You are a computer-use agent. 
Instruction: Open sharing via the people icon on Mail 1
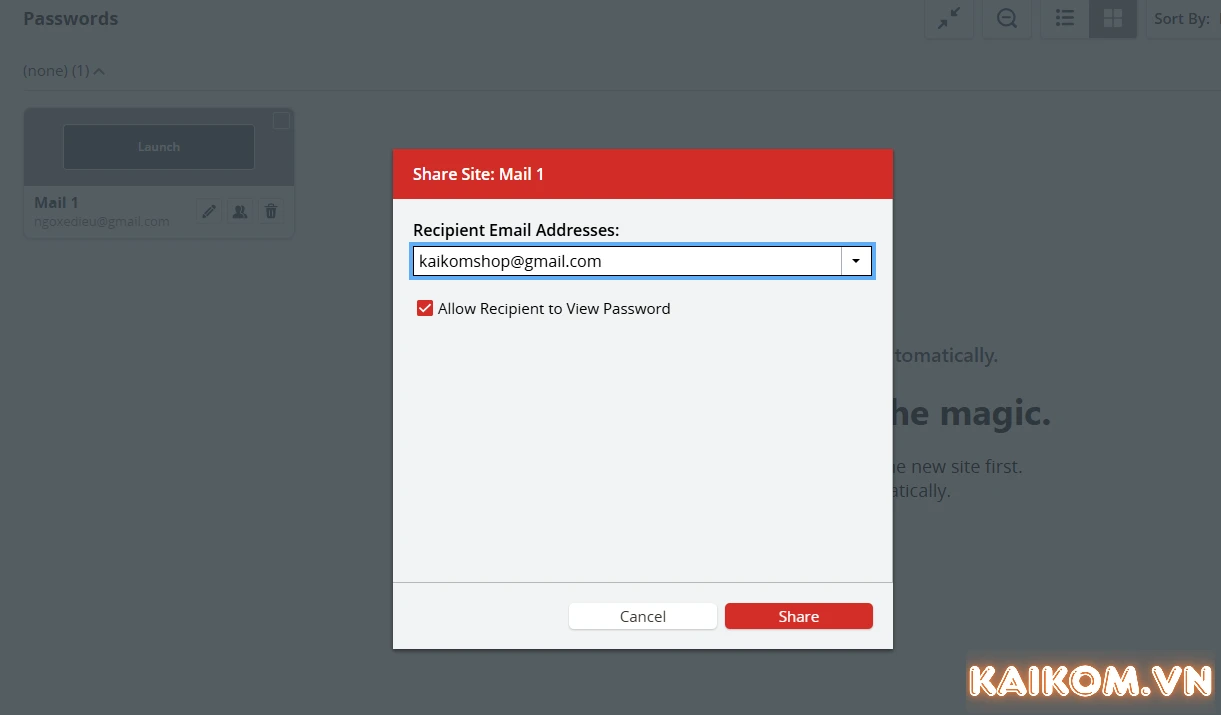[239, 211]
